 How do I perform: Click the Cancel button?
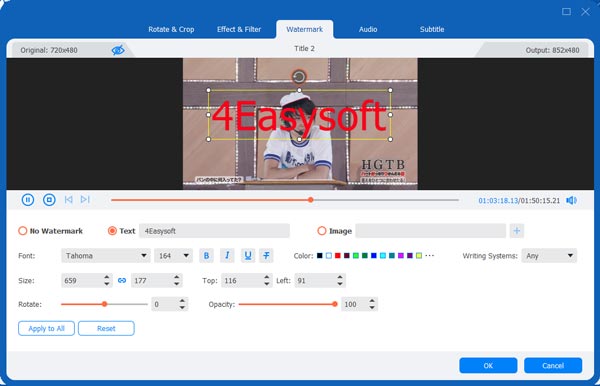point(553,365)
